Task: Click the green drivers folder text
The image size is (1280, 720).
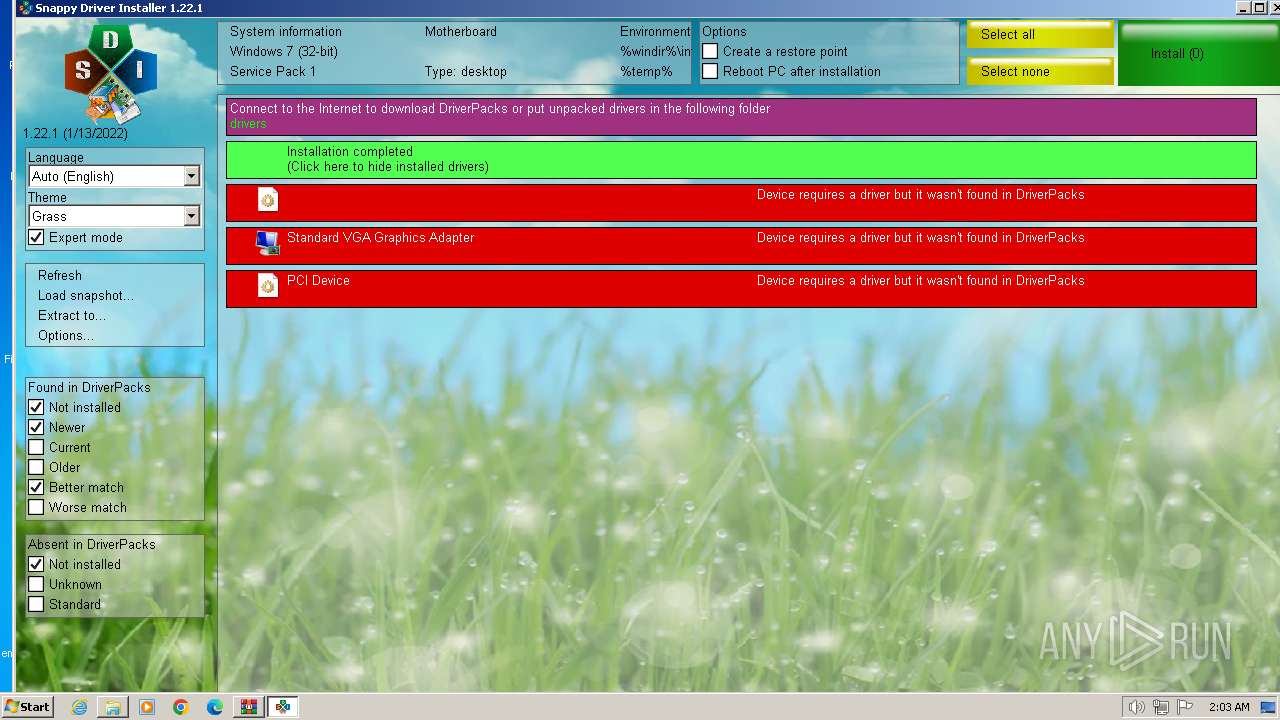Action: coord(248,123)
